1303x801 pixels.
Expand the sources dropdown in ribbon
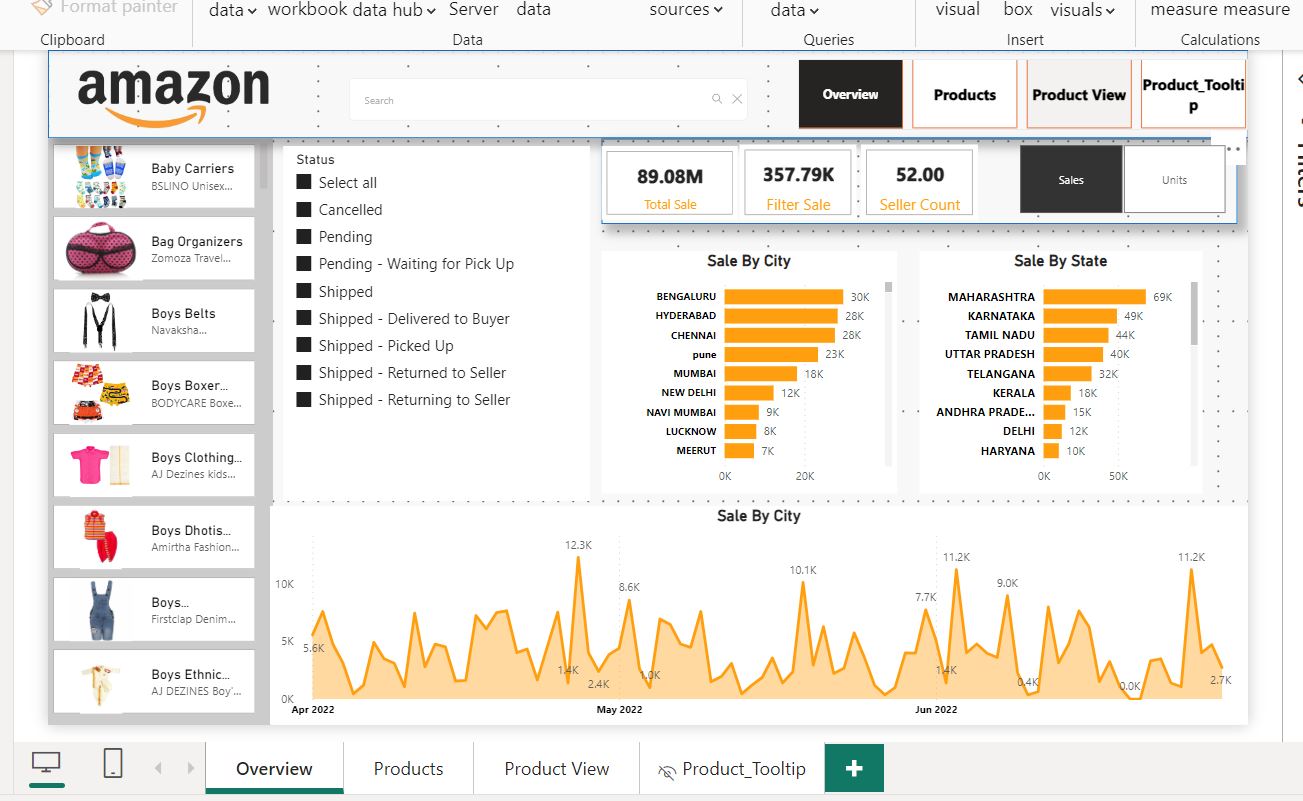pyautogui.click(x=686, y=10)
